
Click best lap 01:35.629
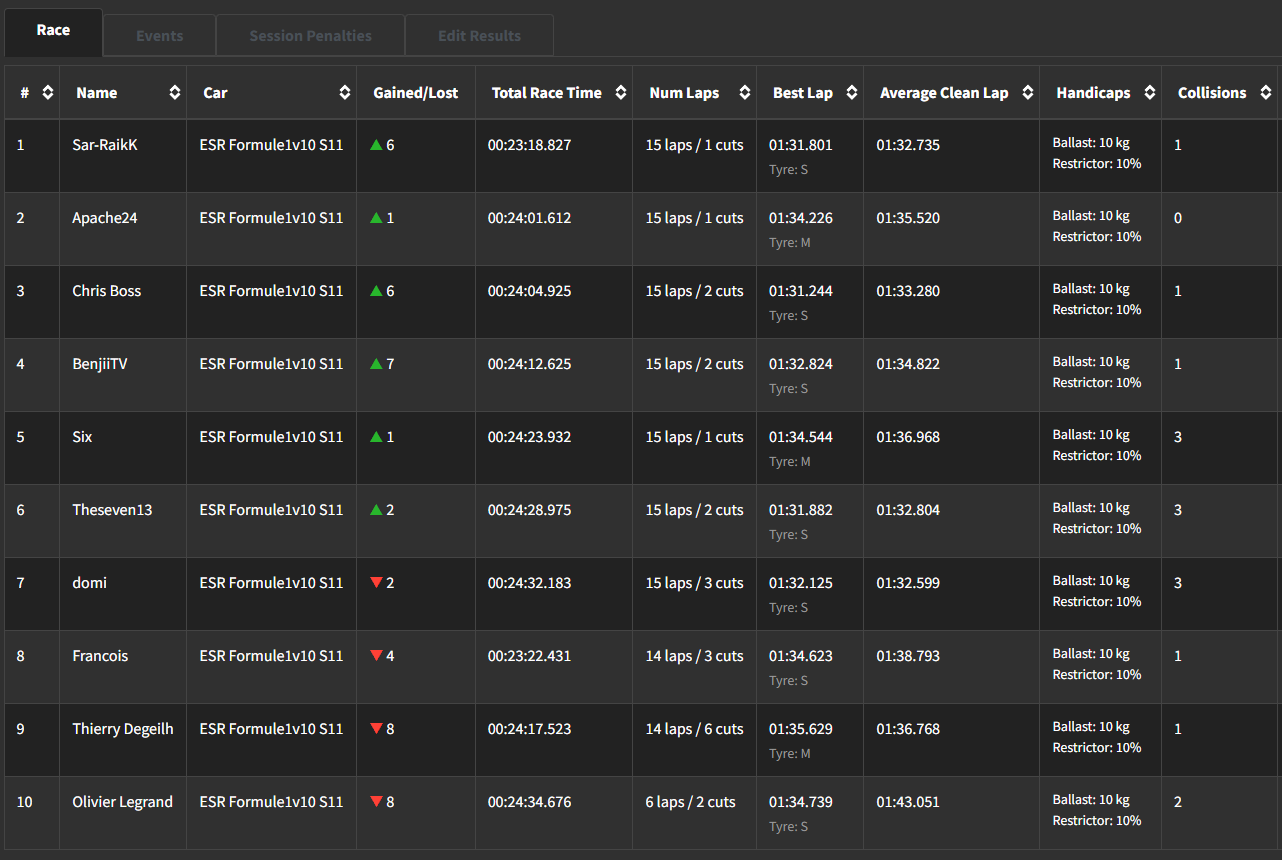pyautogui.click(x=801, y=729)
